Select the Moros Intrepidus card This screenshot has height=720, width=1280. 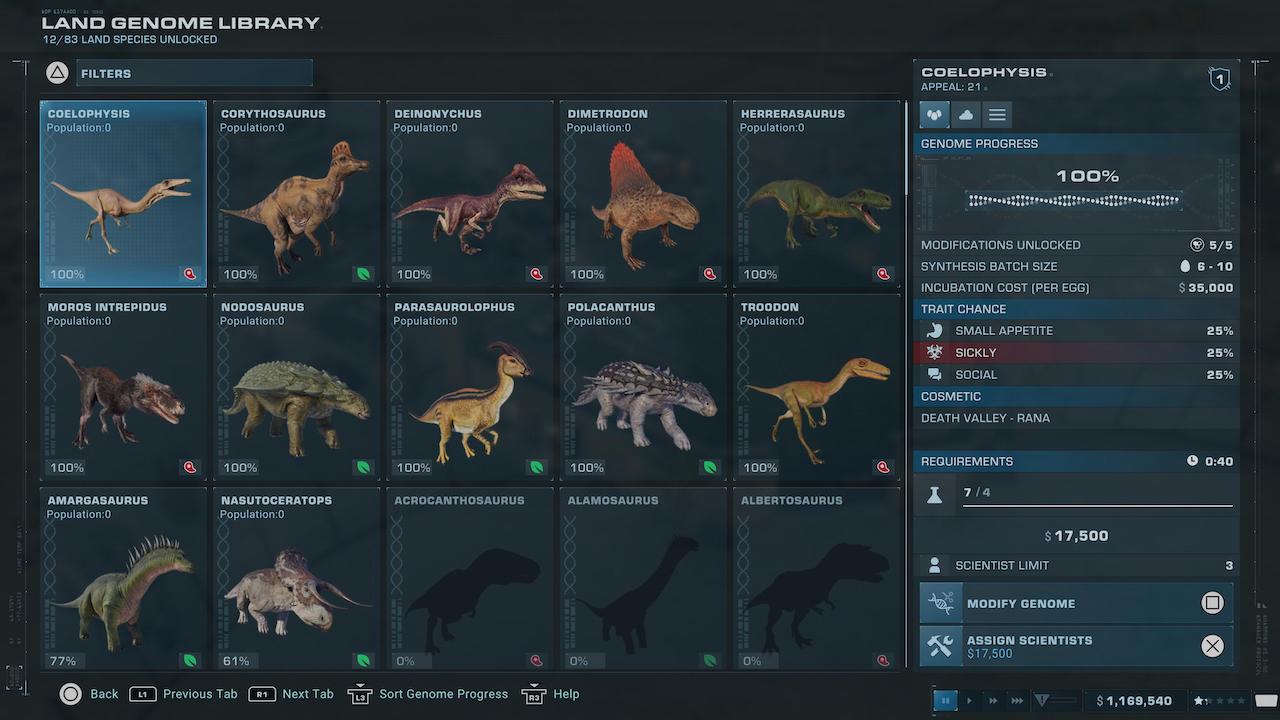(123, 387)
